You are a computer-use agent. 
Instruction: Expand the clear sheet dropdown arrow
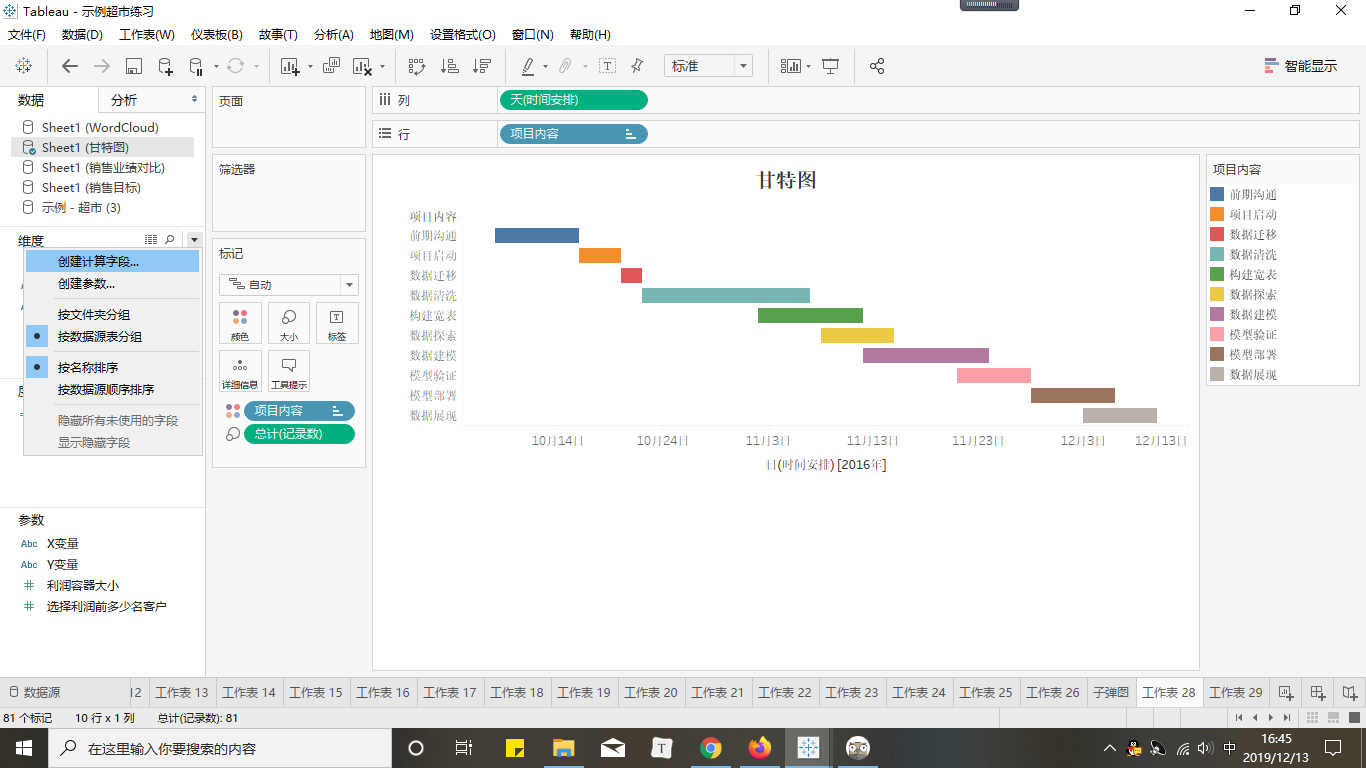click(382, 67)
